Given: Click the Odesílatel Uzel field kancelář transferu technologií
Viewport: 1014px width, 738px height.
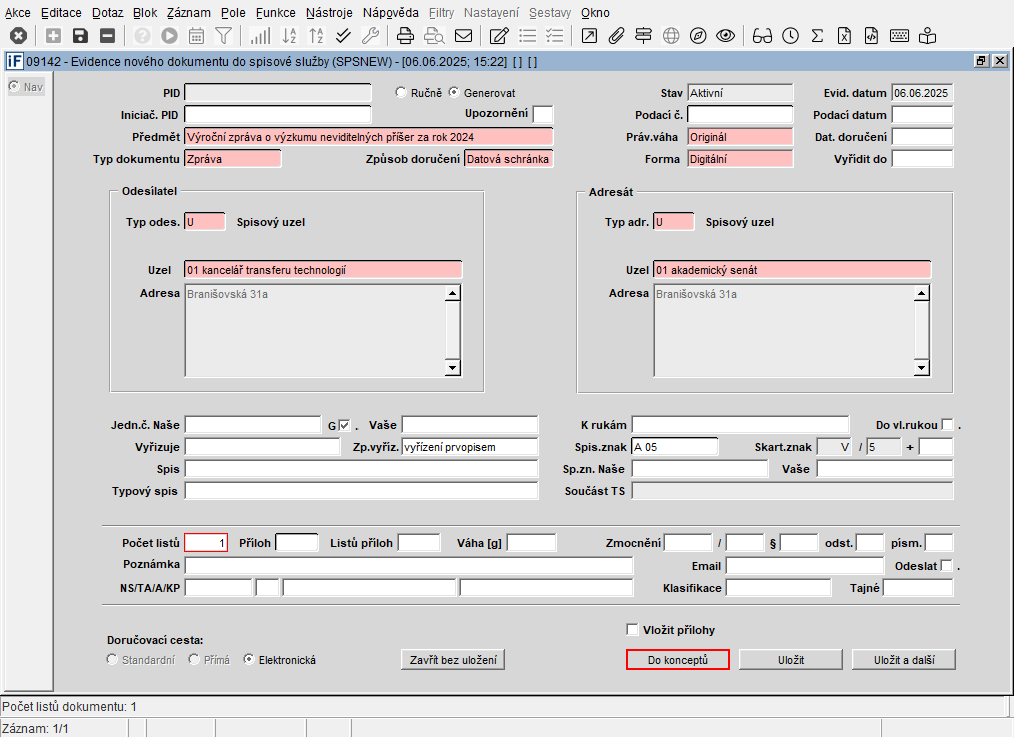Looking at the screenshot, I should click(323, 270).
